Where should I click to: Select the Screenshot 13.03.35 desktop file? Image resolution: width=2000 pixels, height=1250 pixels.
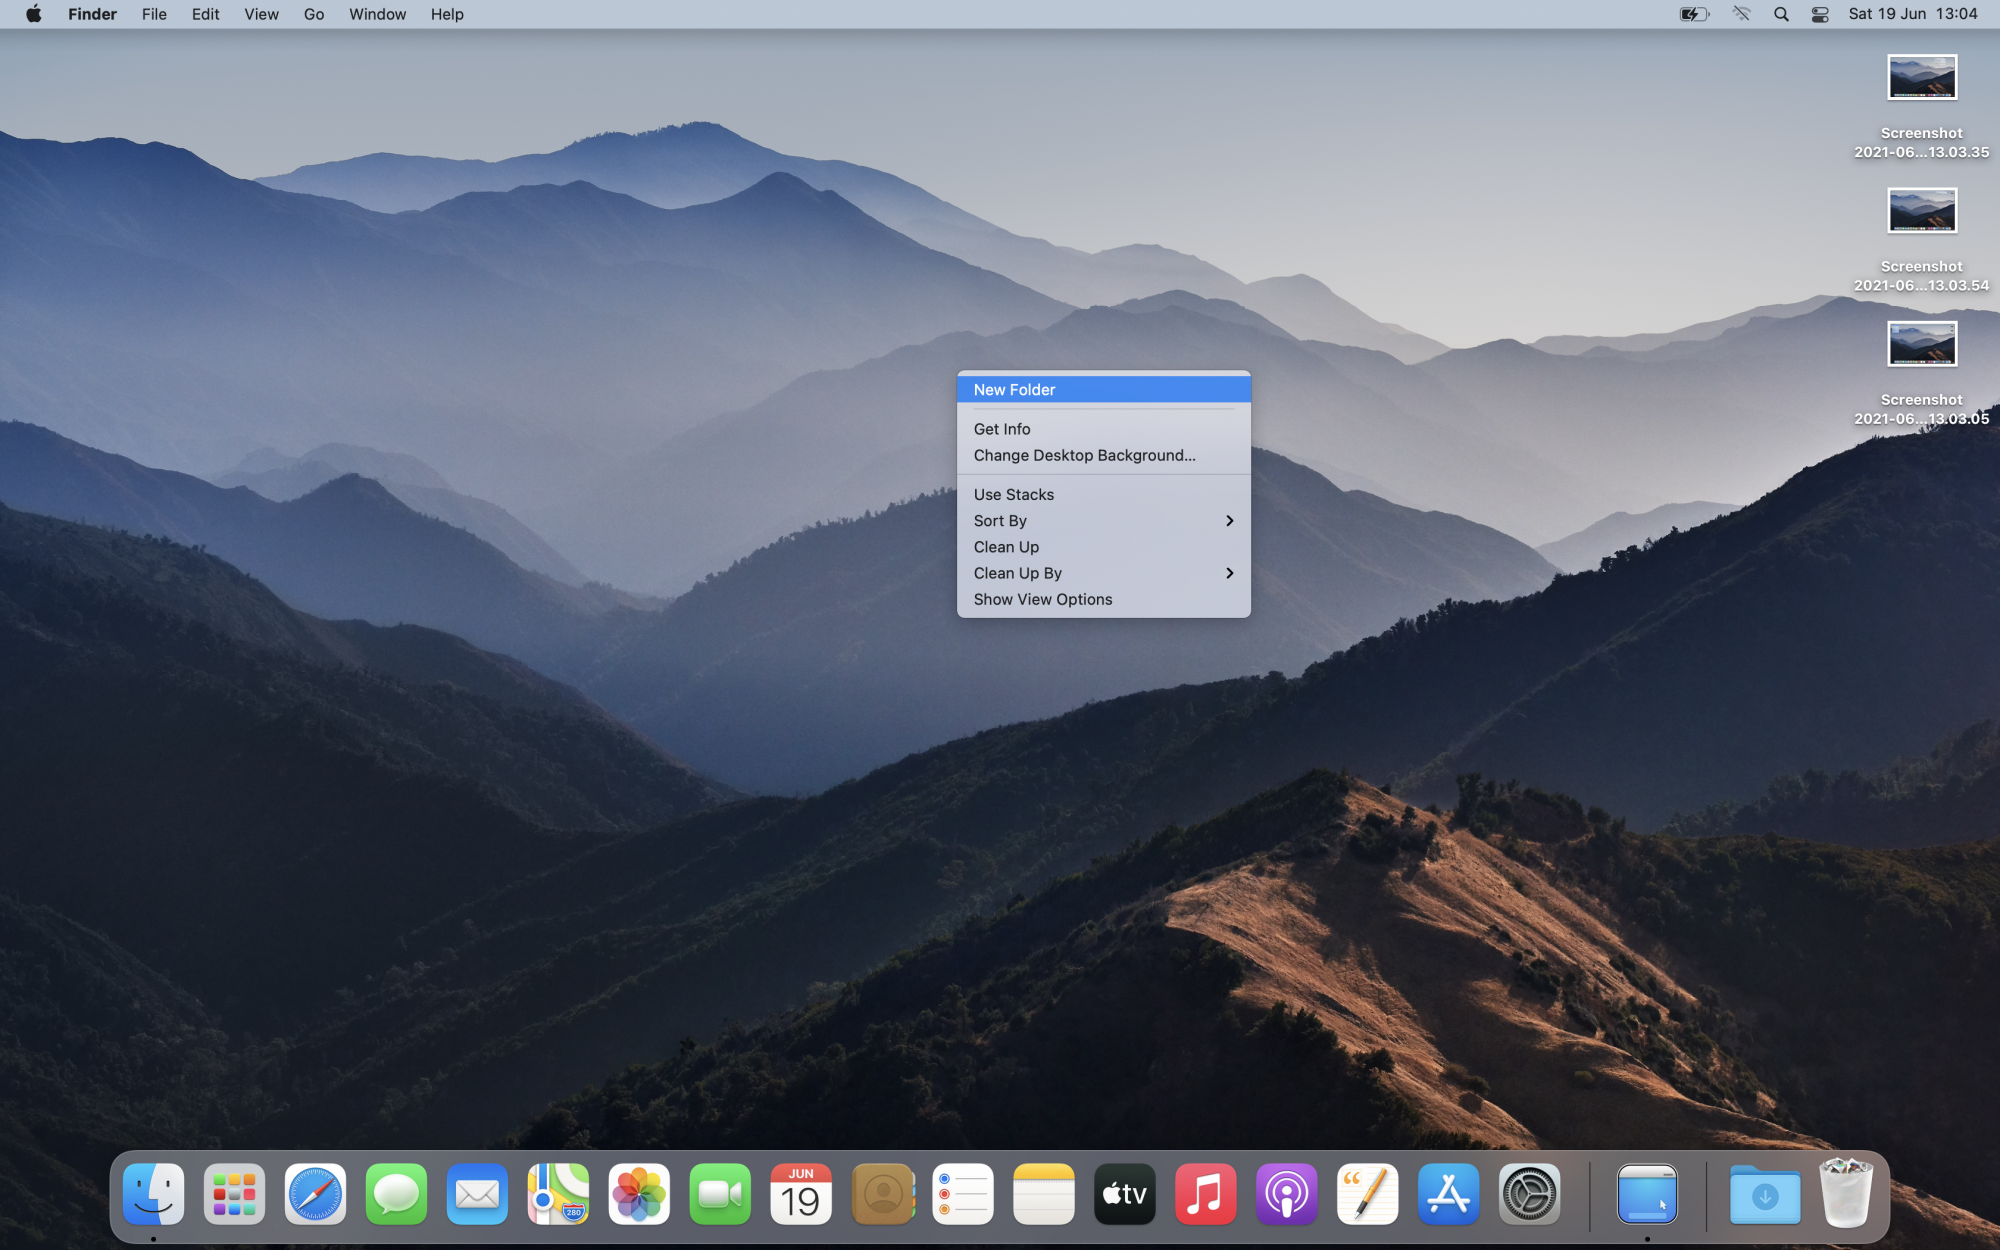tap(1921, 78)
